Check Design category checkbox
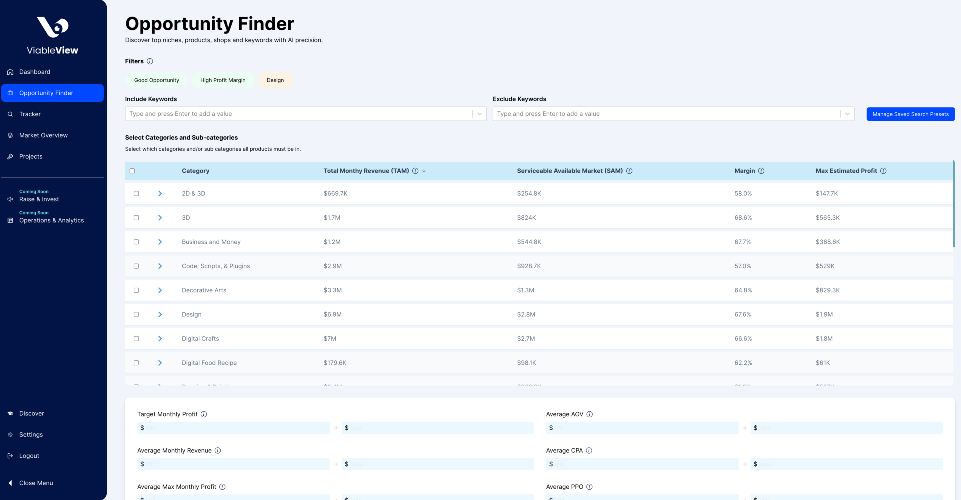961x500 pixels. point(136,314)
